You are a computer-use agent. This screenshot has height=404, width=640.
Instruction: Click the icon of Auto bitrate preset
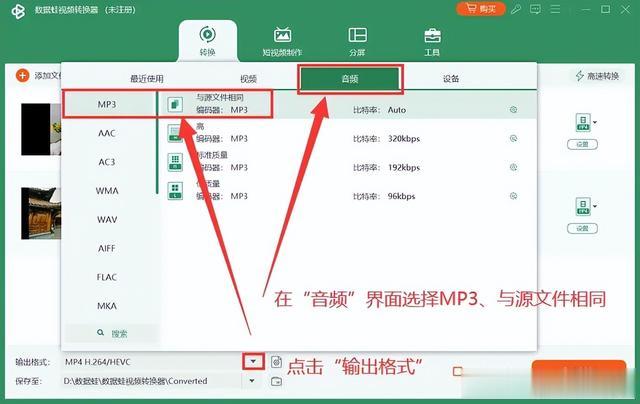[x=175, y=104]
